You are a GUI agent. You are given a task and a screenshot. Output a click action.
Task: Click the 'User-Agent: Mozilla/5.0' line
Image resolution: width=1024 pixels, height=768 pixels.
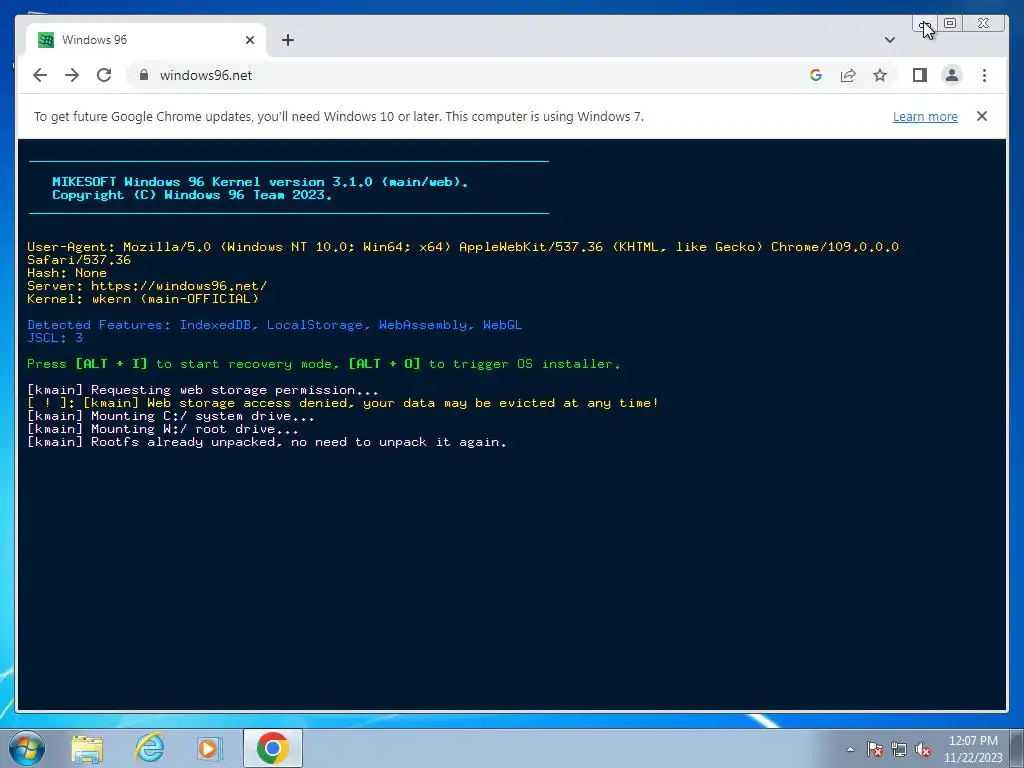[463, 253]
